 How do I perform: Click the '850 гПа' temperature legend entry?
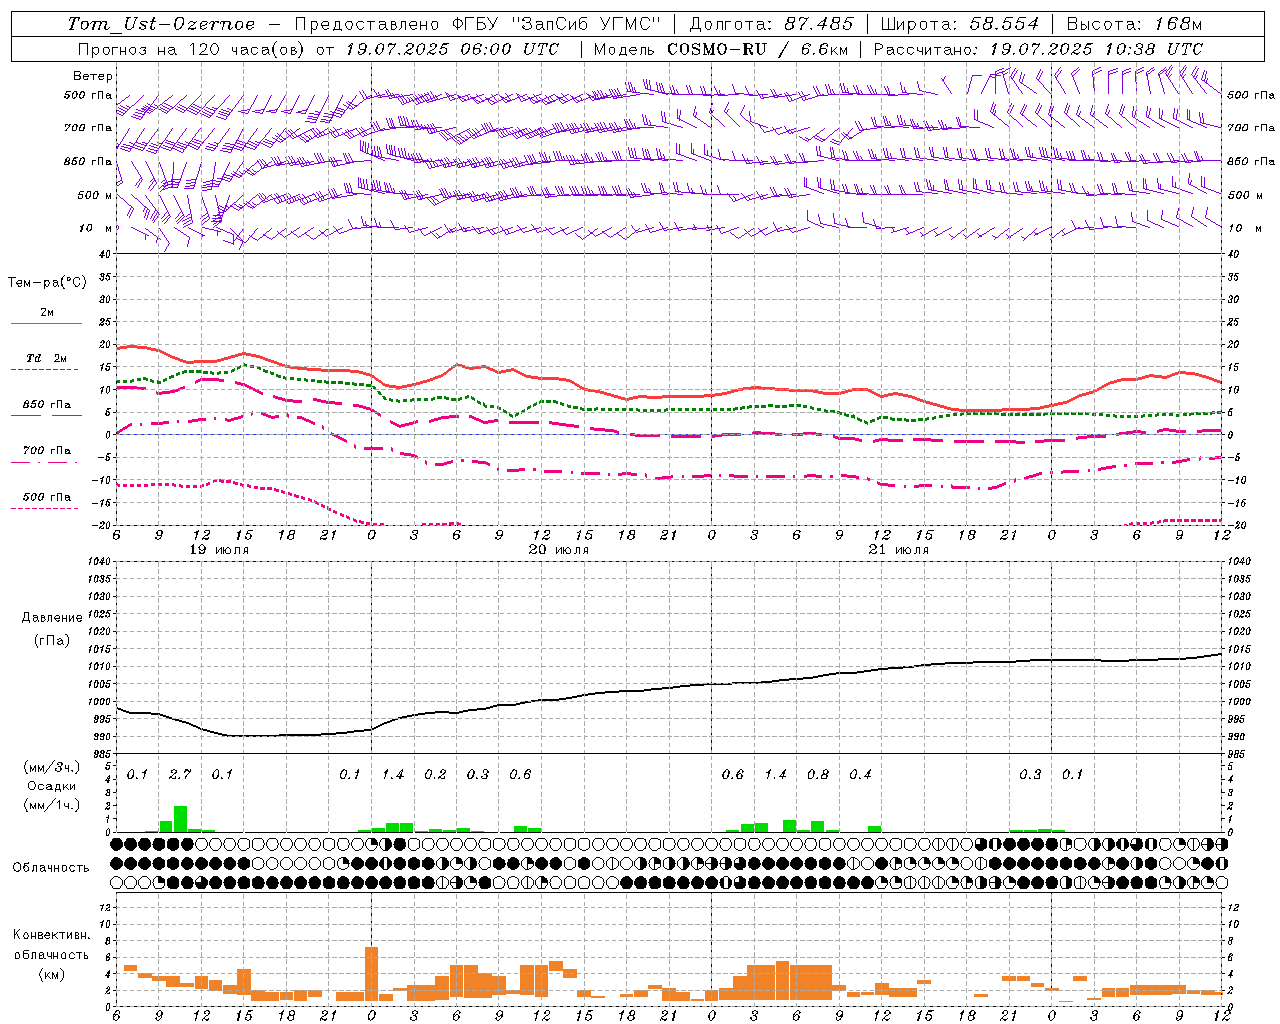pos(47,405)
